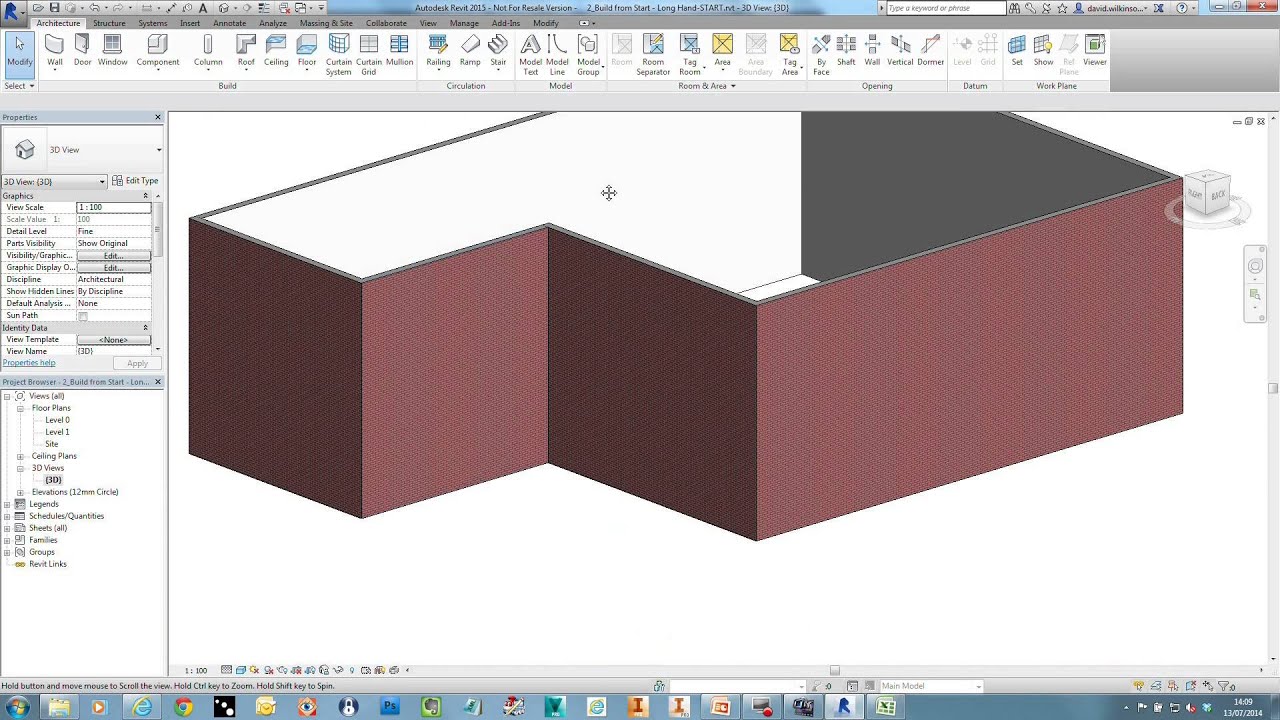1280x720 pixels.
Task: Open the Model Group tool
Action: (588, 56)
